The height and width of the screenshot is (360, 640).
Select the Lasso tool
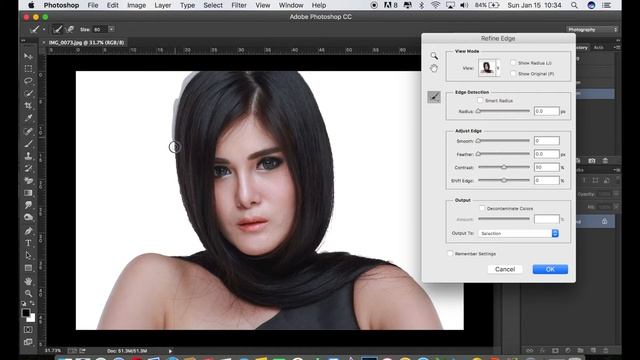[28, 81]
